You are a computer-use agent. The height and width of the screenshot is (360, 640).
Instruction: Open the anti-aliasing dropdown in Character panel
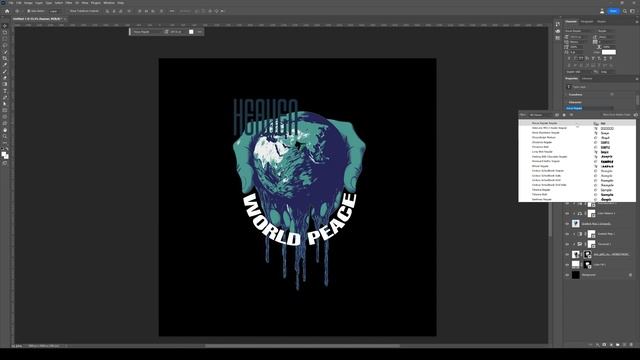click(607, 72)
